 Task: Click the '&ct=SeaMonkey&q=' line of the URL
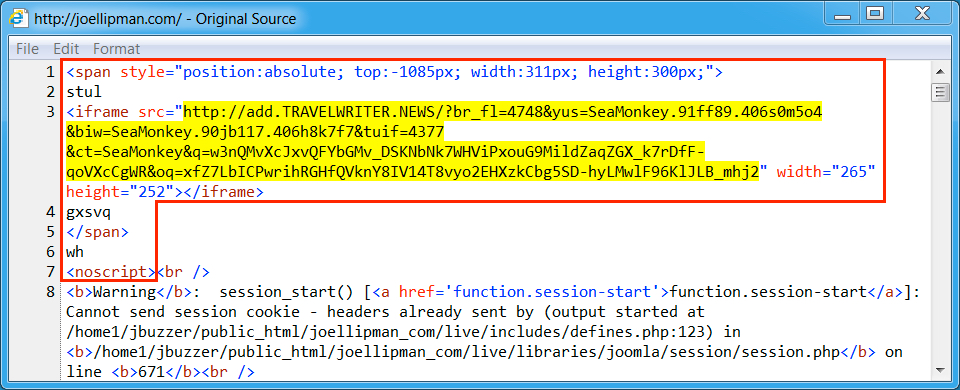[x=386, y=152]
